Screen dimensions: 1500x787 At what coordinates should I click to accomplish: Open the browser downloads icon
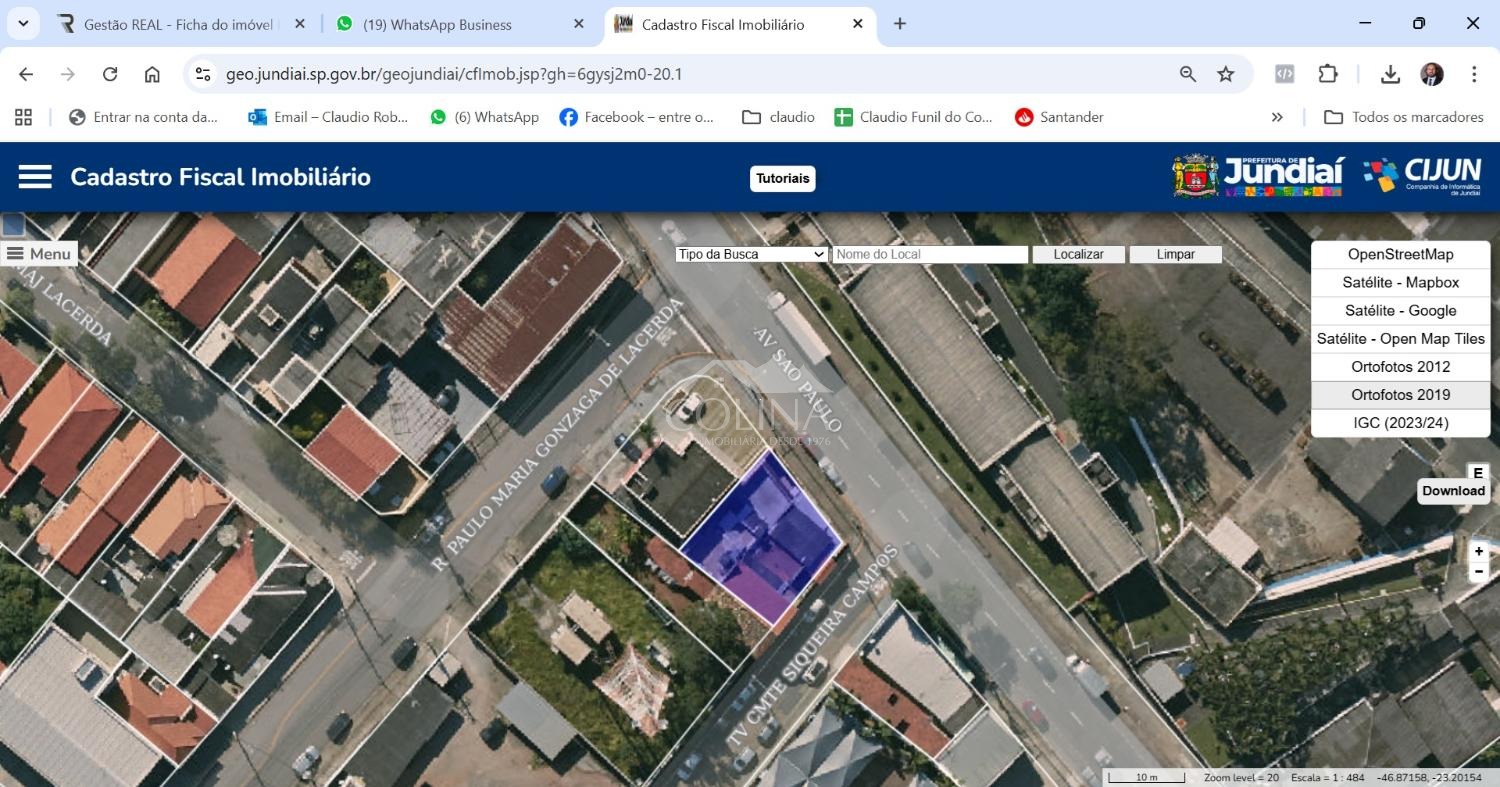pyautogui.click(x=1390, y=74)
